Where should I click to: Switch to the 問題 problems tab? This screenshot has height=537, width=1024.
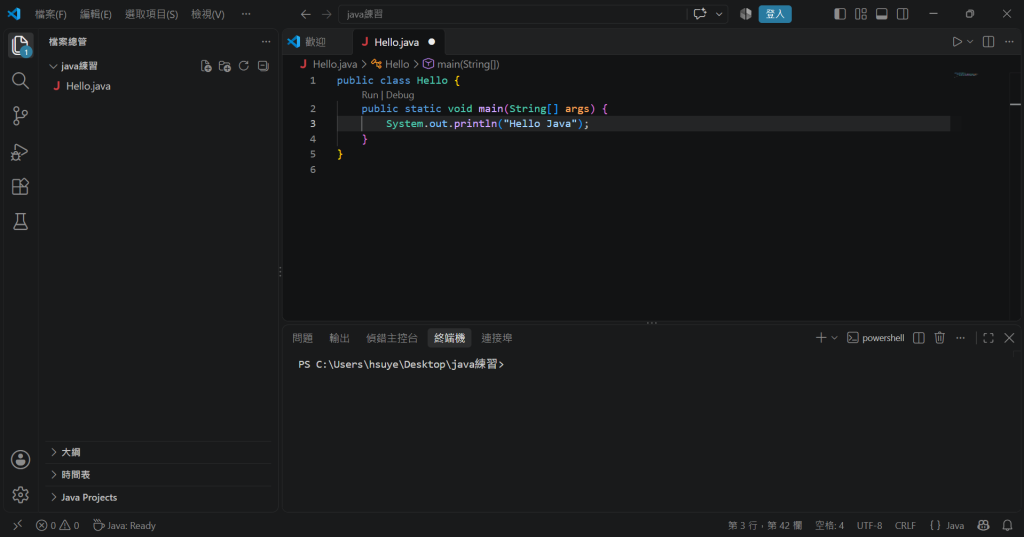coord(302,338)
